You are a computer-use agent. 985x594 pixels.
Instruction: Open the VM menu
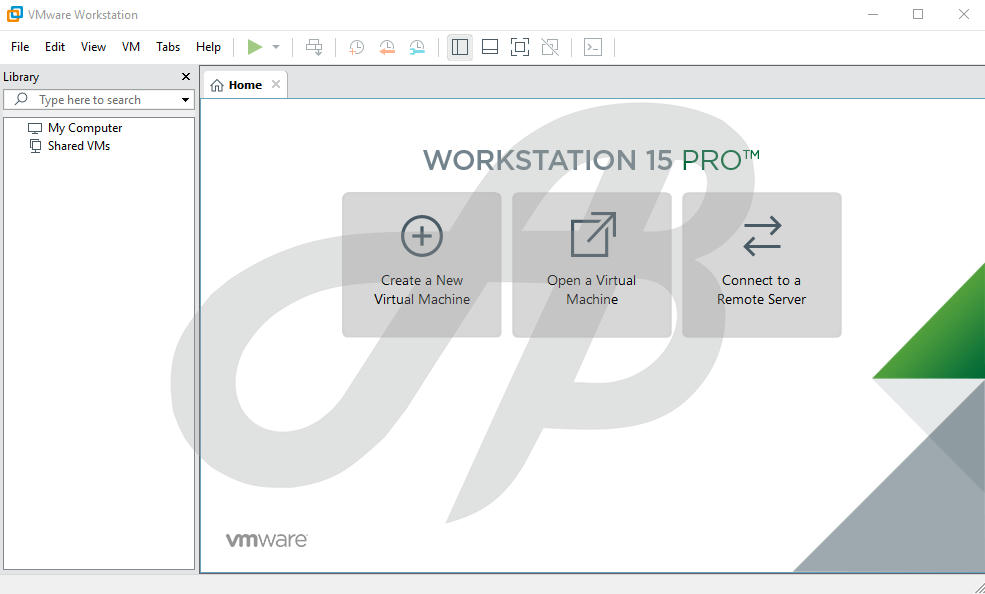point(131,47)
